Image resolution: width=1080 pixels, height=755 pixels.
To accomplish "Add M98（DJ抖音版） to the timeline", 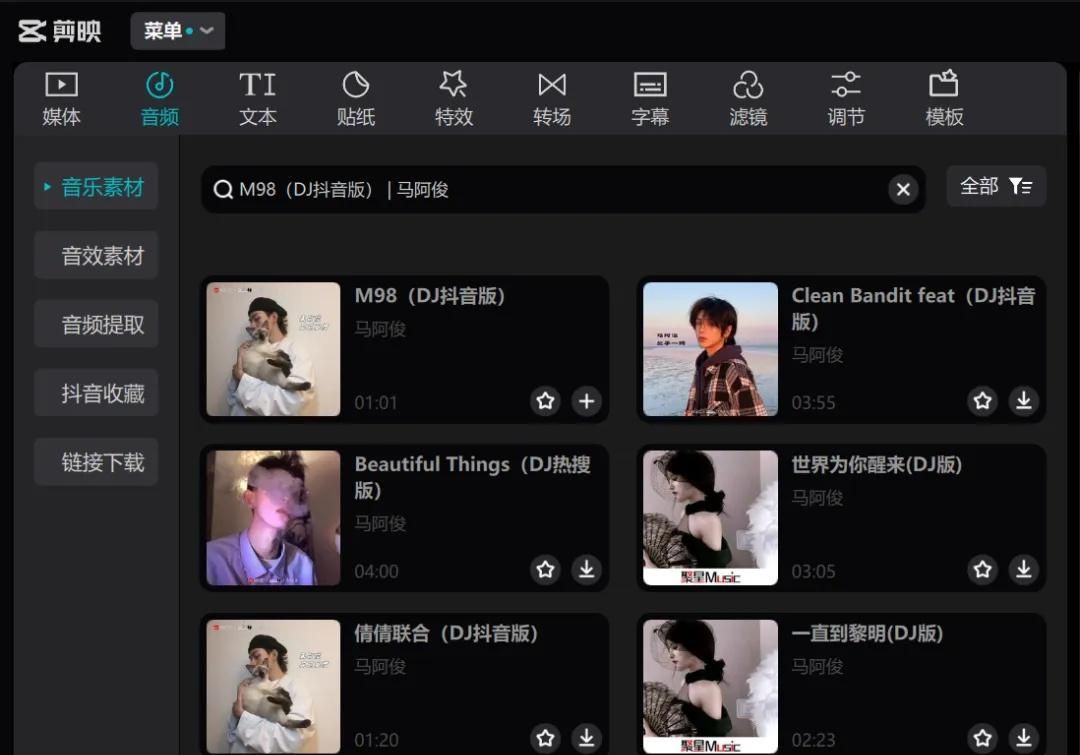I will (586, 401).
